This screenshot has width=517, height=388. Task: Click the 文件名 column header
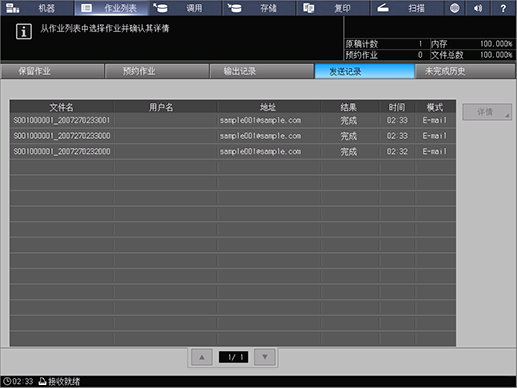(62, 107)
